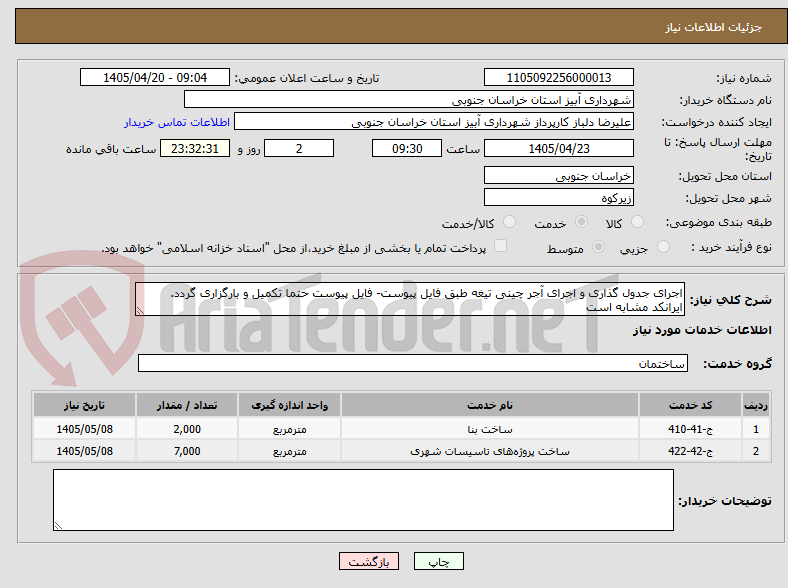Click the جزئیات اطلاعات نیاز page header
788x588 pixels.
coord(714,27)
